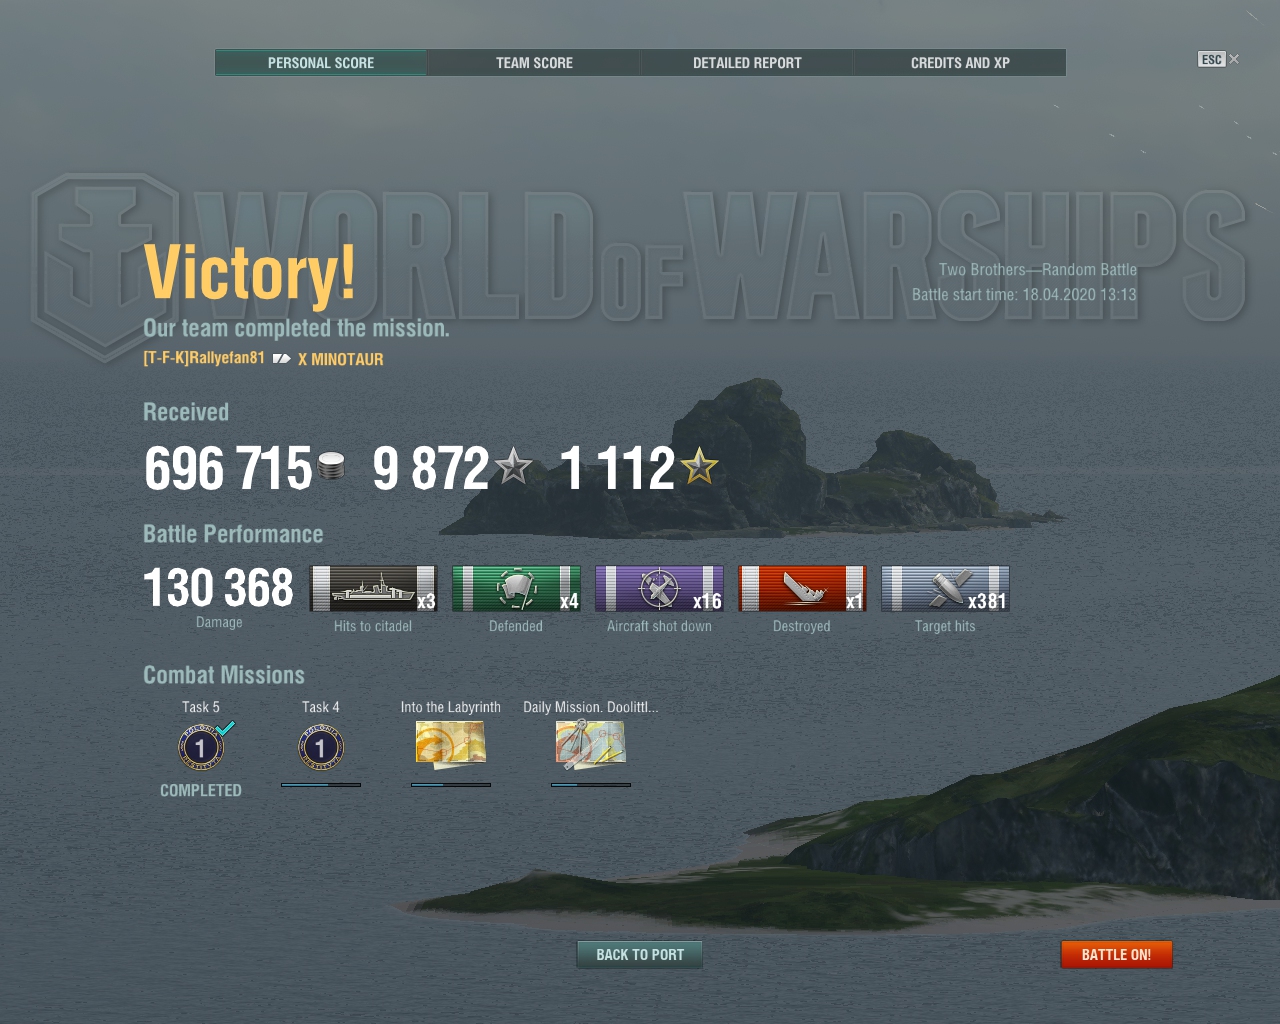Click the Defended ribbon icon
The height and width of the screenshot is (1024, 1280).
tap(516, 588)
